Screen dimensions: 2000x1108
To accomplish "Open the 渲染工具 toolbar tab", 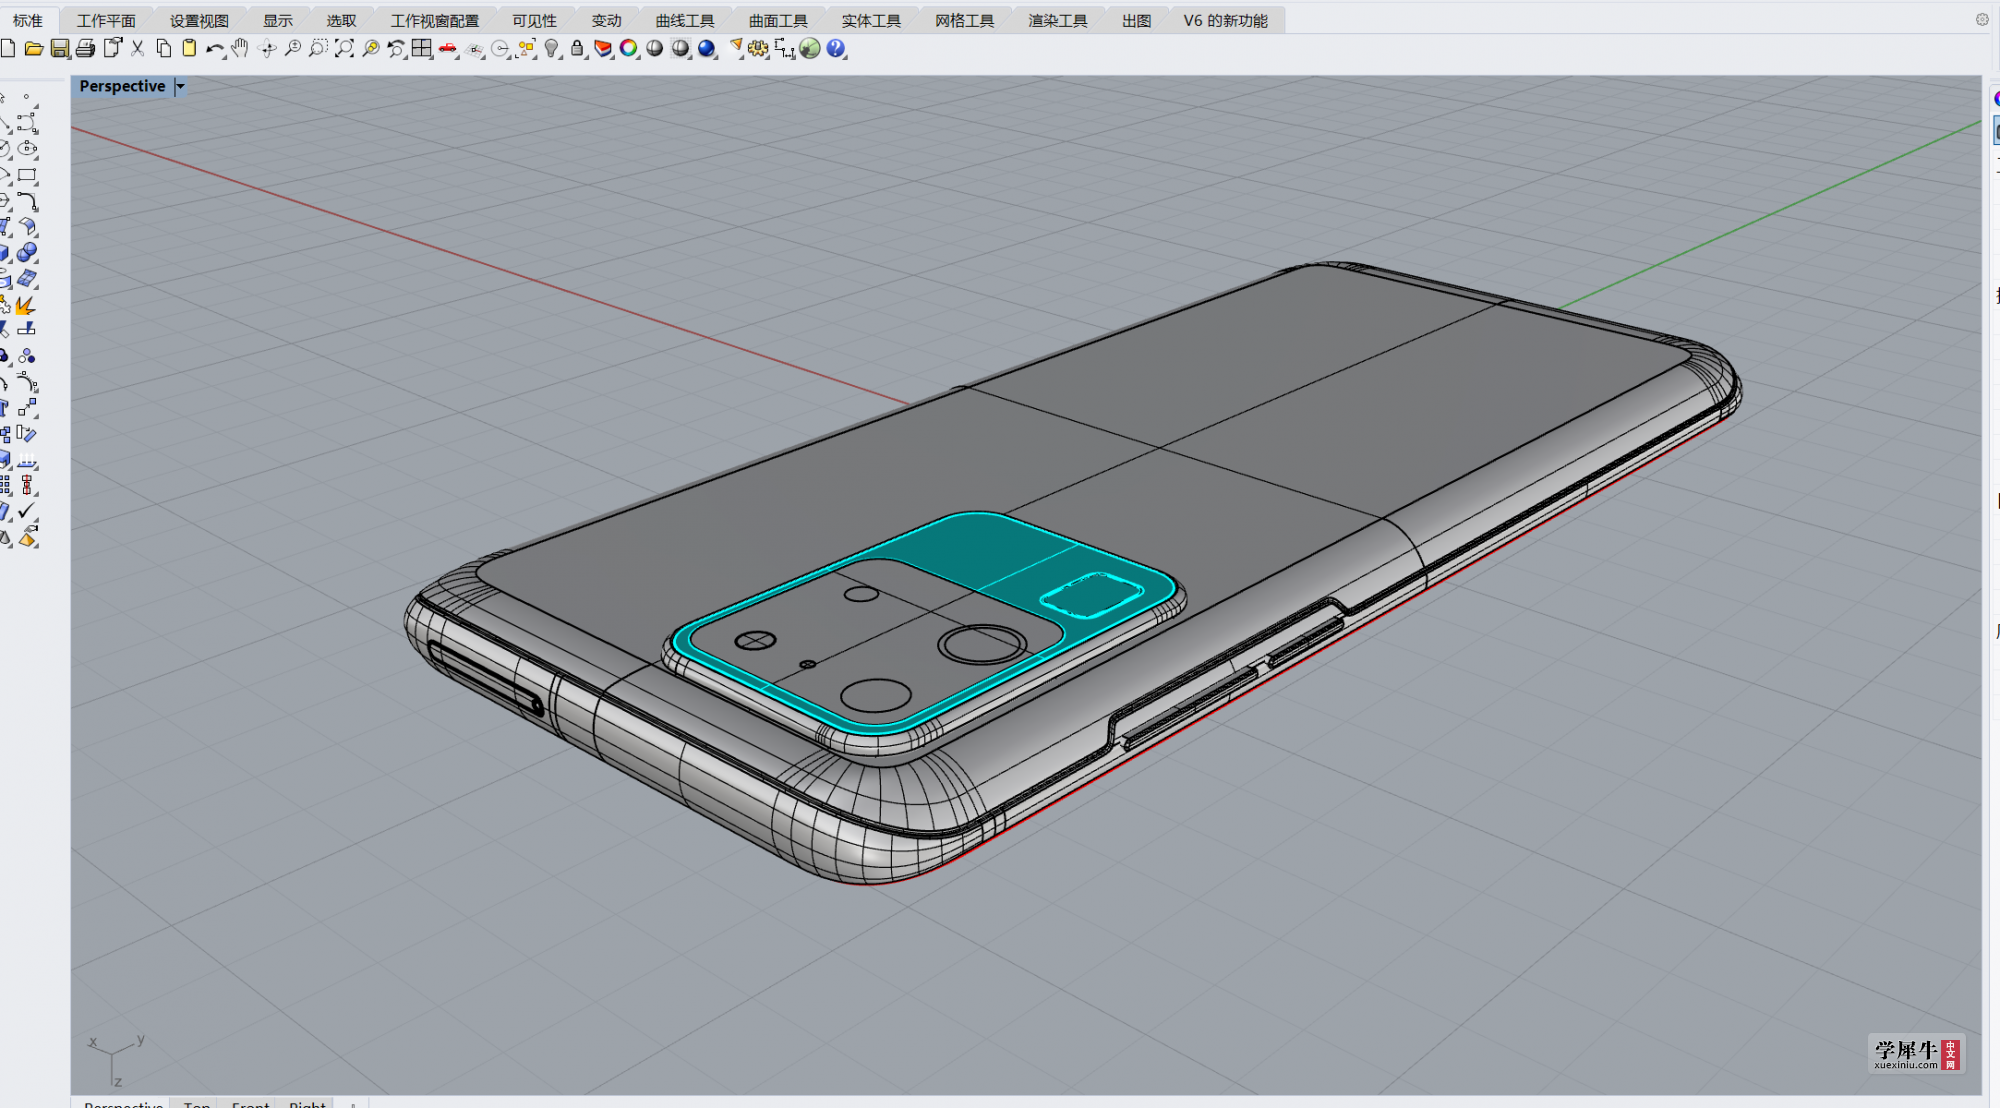I will [1058, 20].
